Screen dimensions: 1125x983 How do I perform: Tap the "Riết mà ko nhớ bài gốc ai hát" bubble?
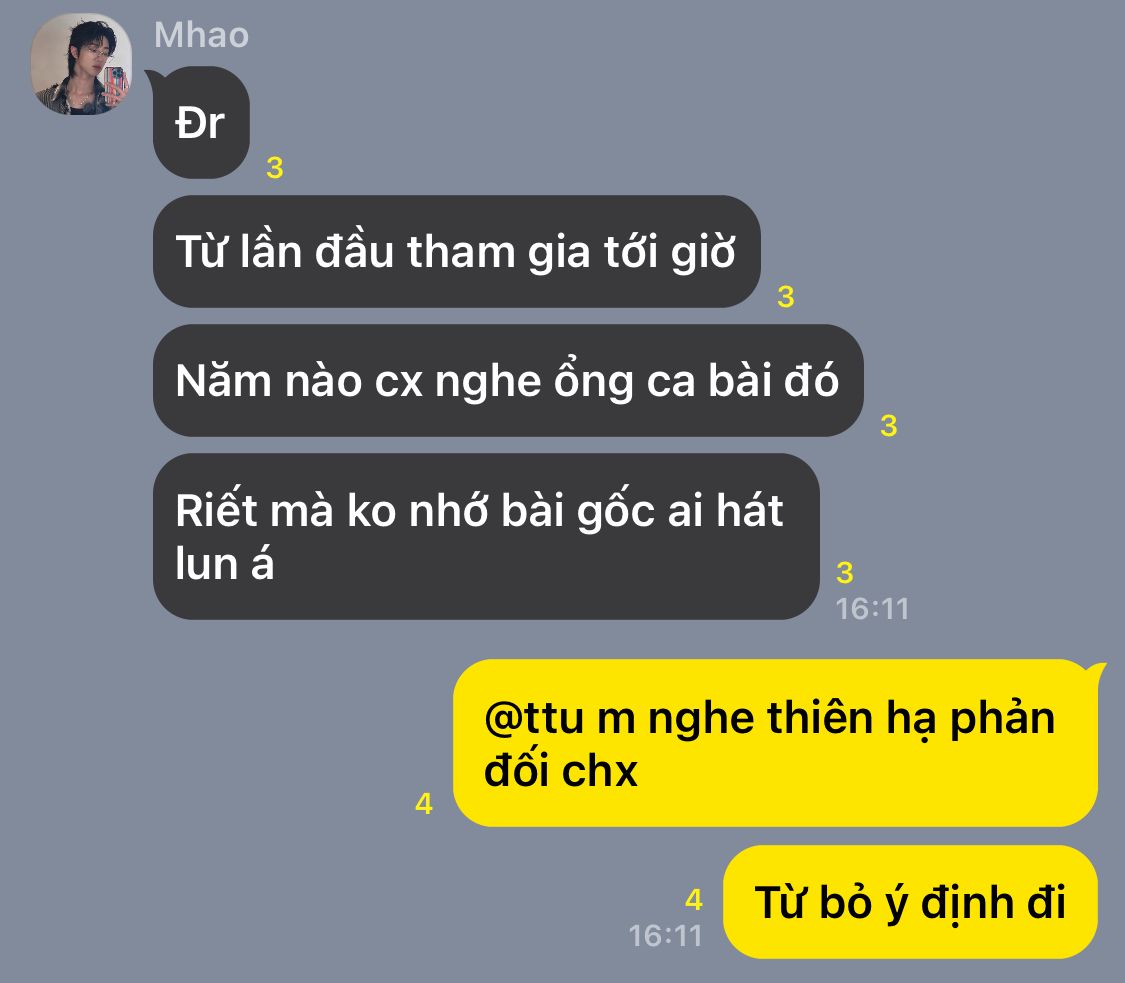coord(486,536)
